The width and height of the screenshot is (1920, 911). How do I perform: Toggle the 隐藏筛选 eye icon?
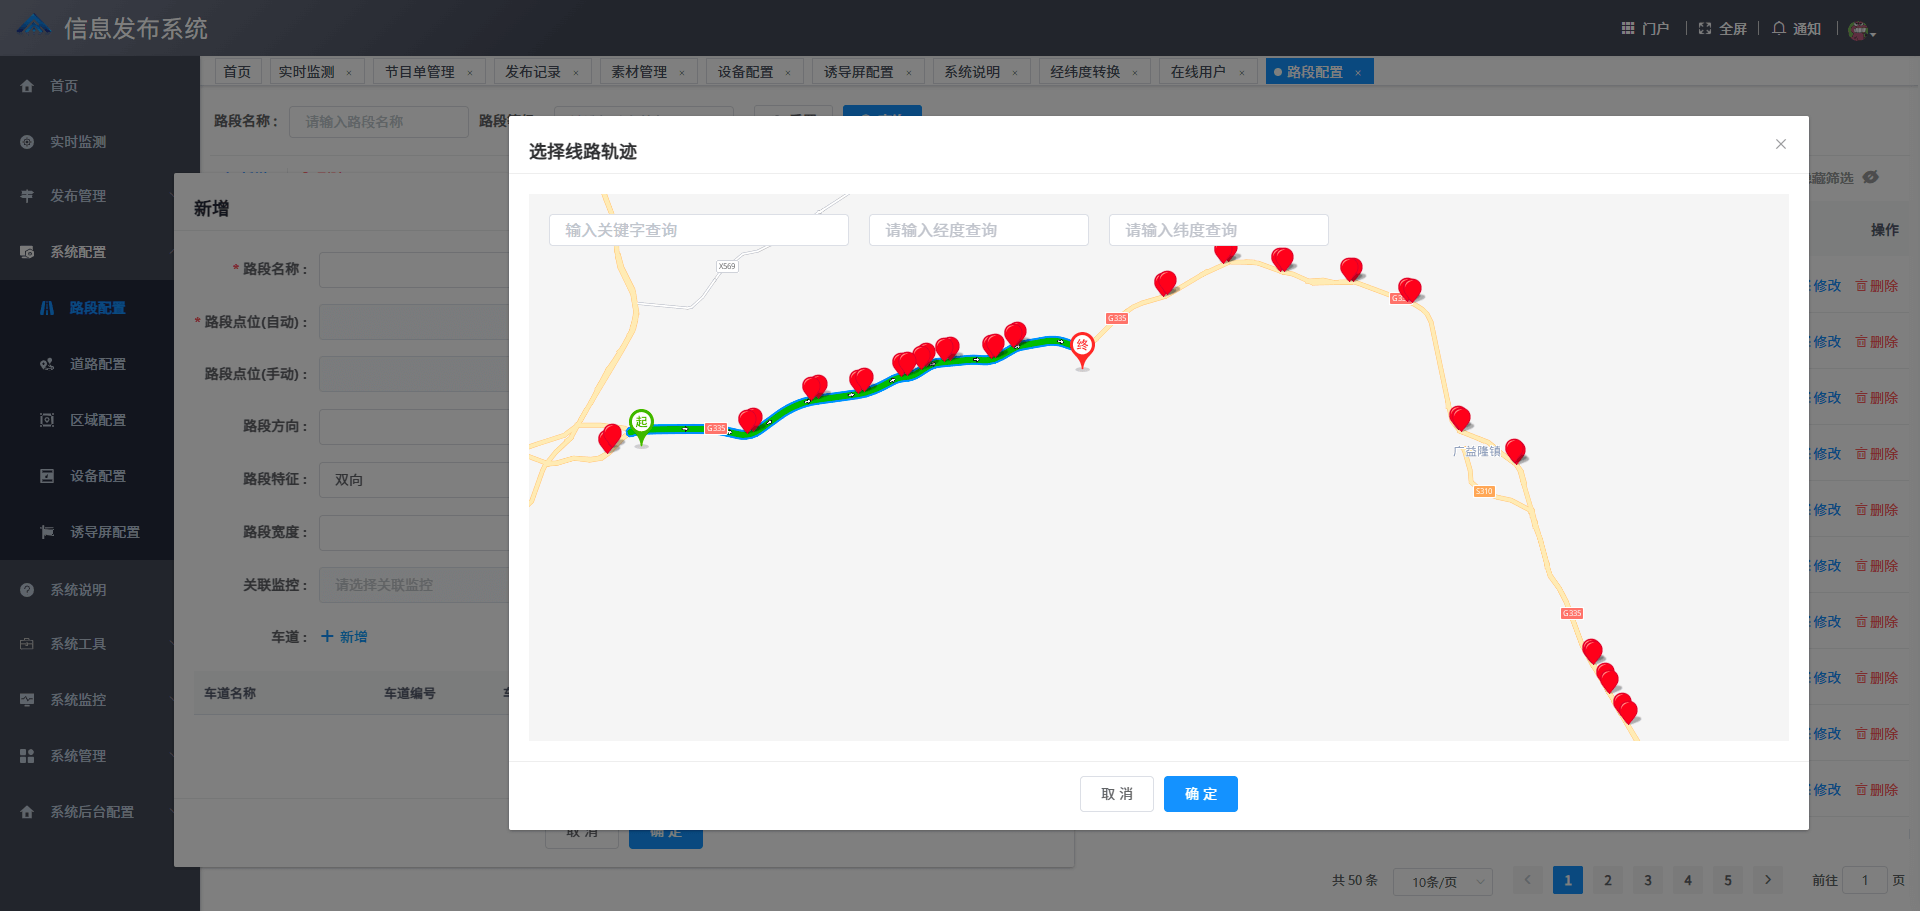tap(1872, 178)
